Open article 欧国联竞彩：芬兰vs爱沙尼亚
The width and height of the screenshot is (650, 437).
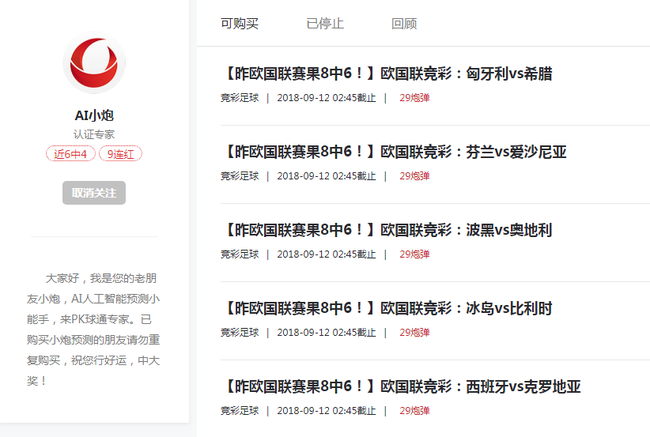[395, 152]
